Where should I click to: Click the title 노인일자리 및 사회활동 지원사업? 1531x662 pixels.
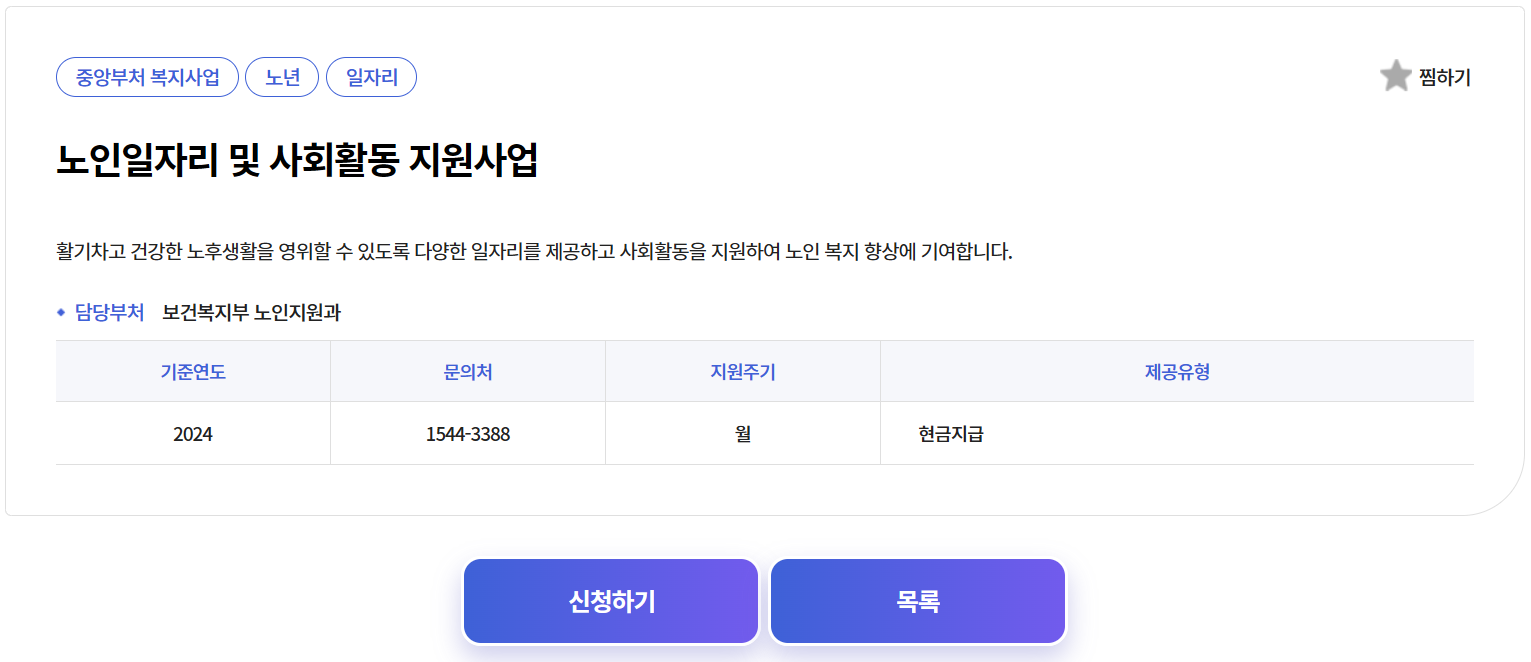297,160
